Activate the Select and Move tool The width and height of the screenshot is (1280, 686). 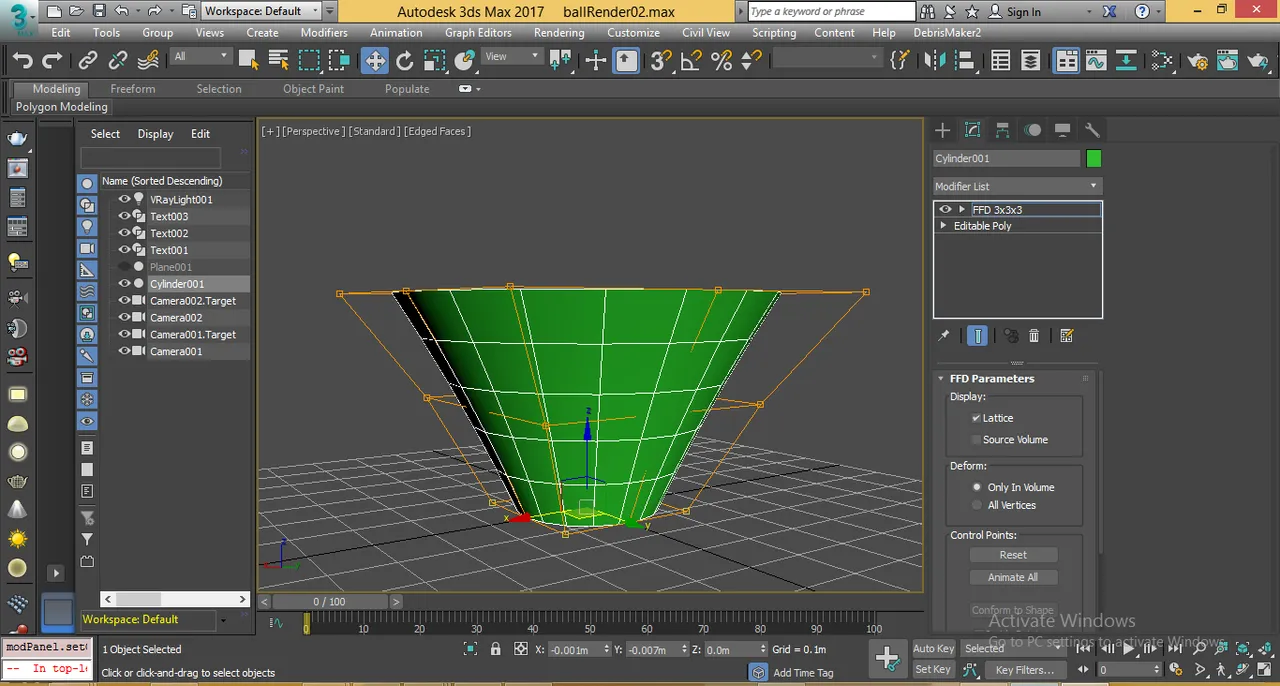(375, 61)
